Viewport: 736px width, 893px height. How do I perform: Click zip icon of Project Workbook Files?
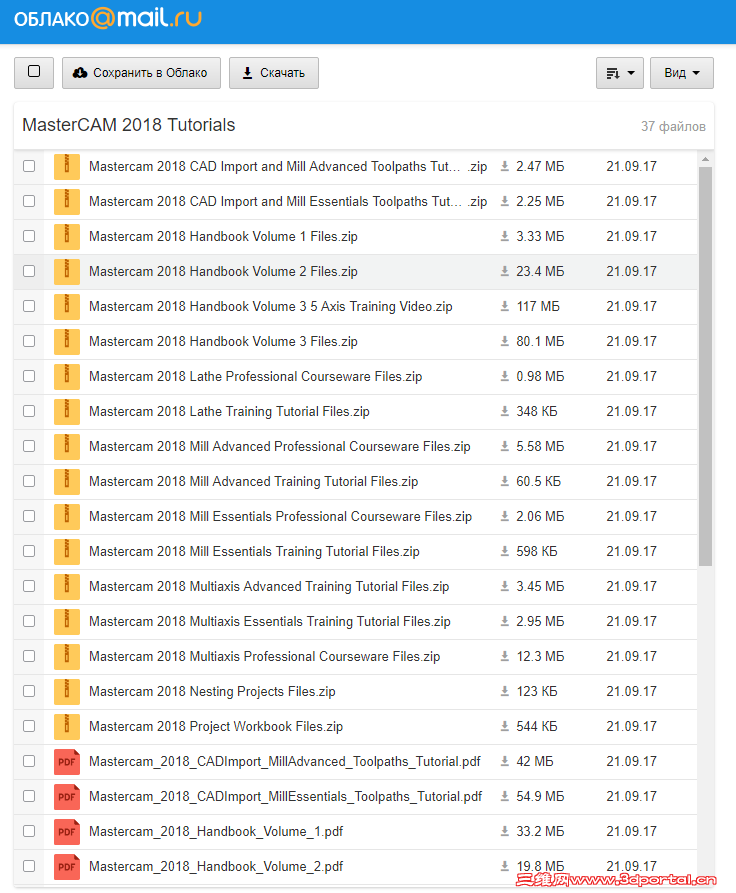click(x=67, y=727)
